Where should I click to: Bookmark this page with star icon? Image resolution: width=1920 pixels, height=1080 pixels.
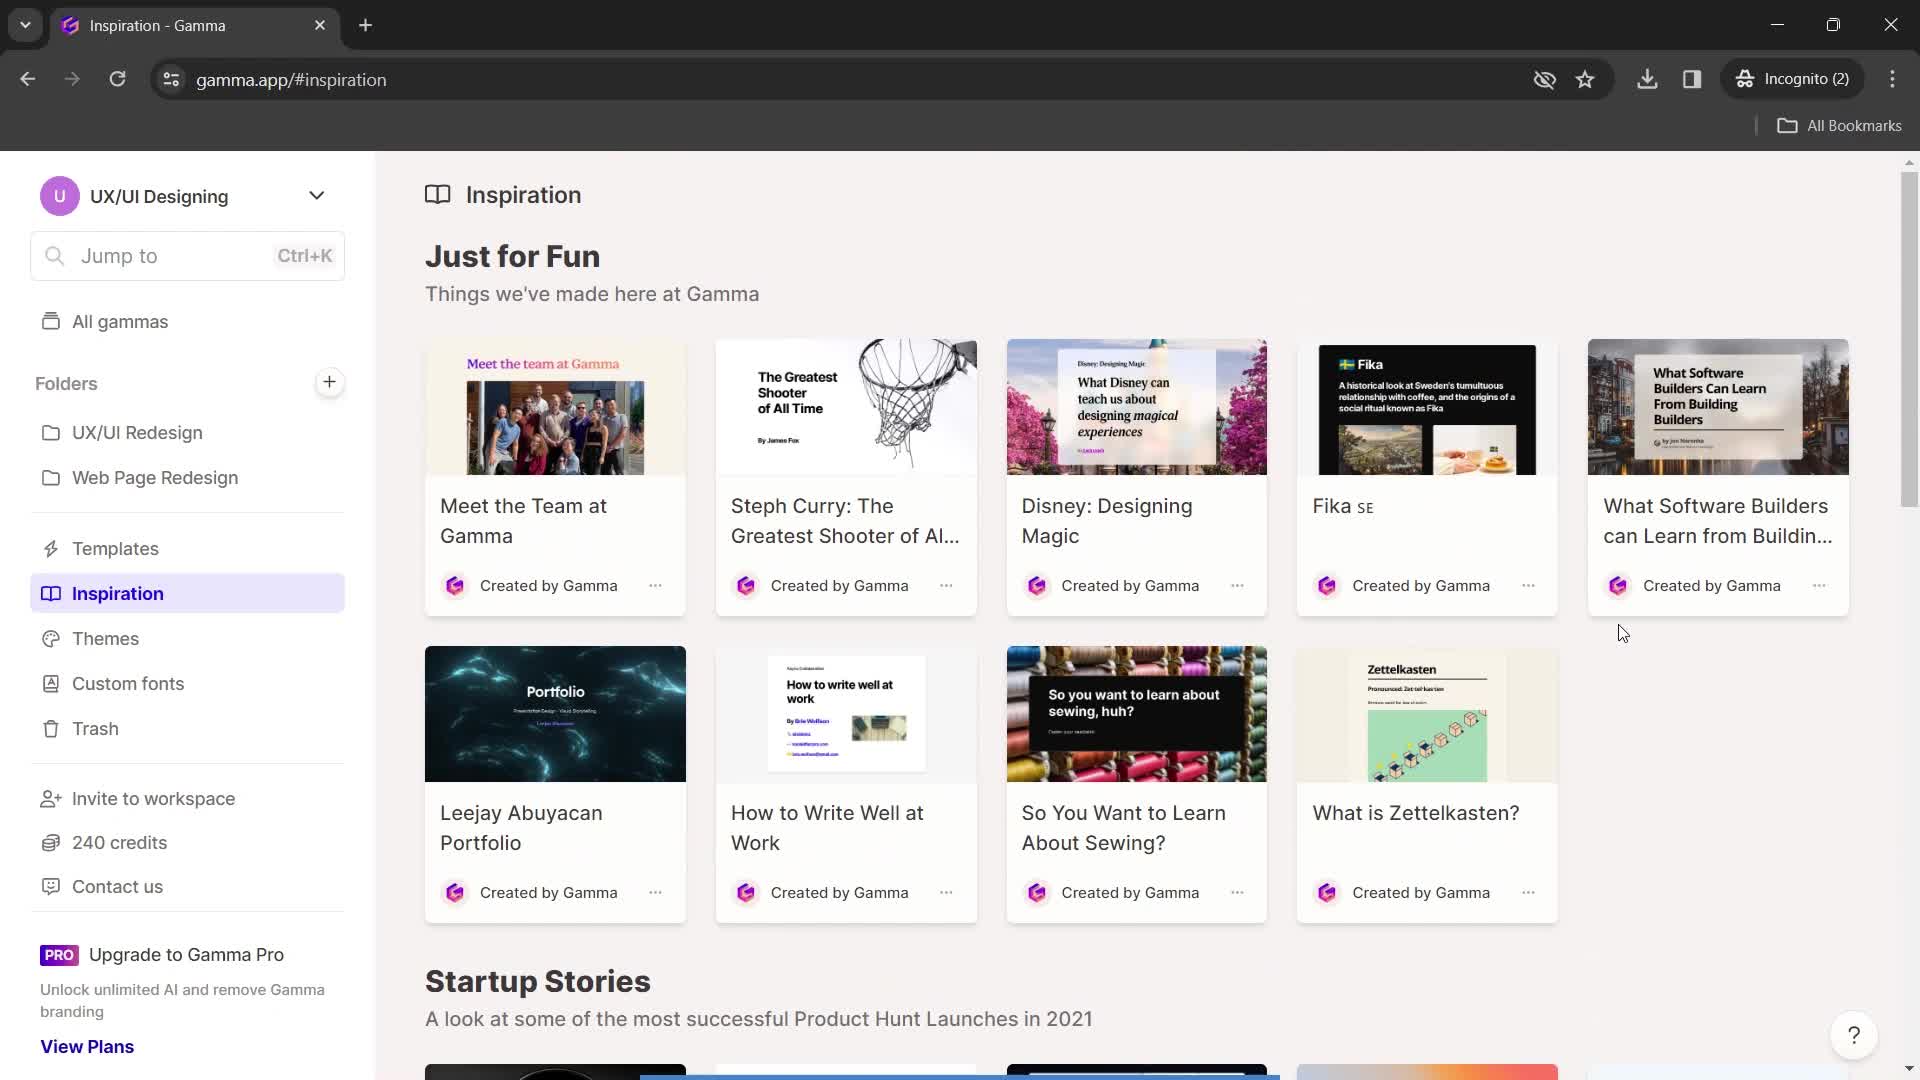1585,79
